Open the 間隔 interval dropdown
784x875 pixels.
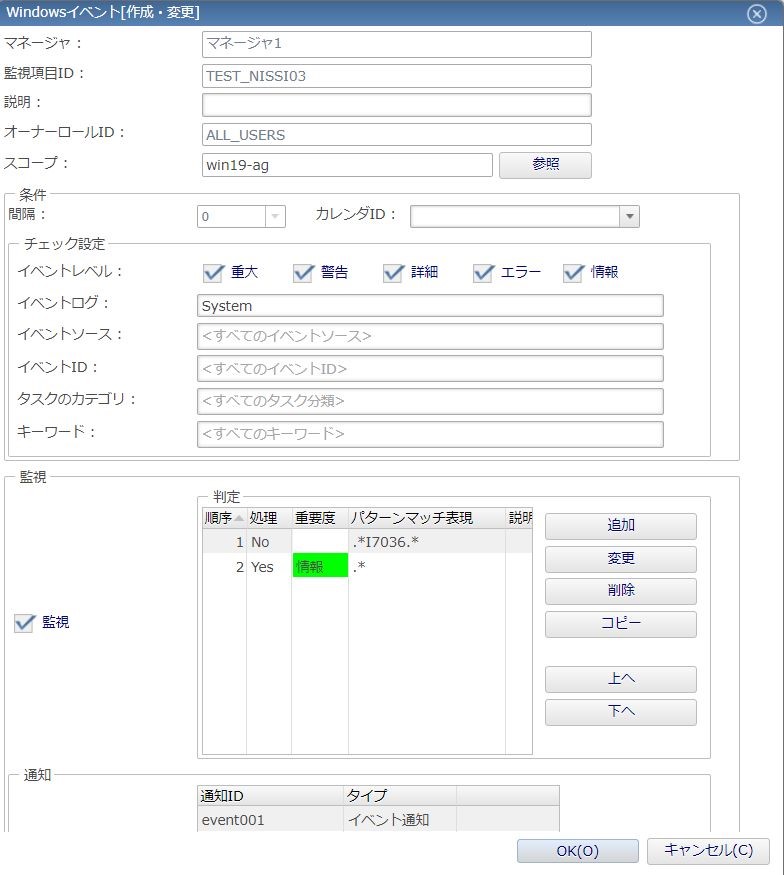275,217
